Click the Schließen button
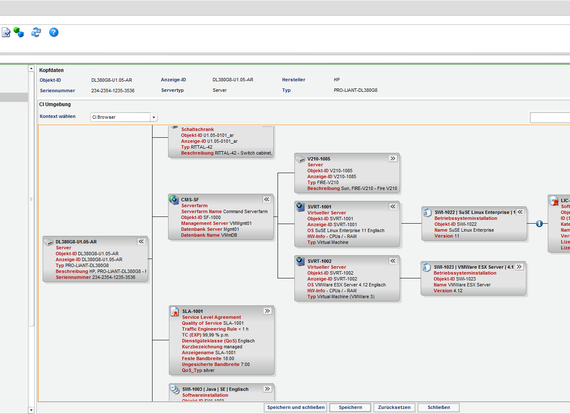Viewport: 570px width, 414px height. (438, 407)
